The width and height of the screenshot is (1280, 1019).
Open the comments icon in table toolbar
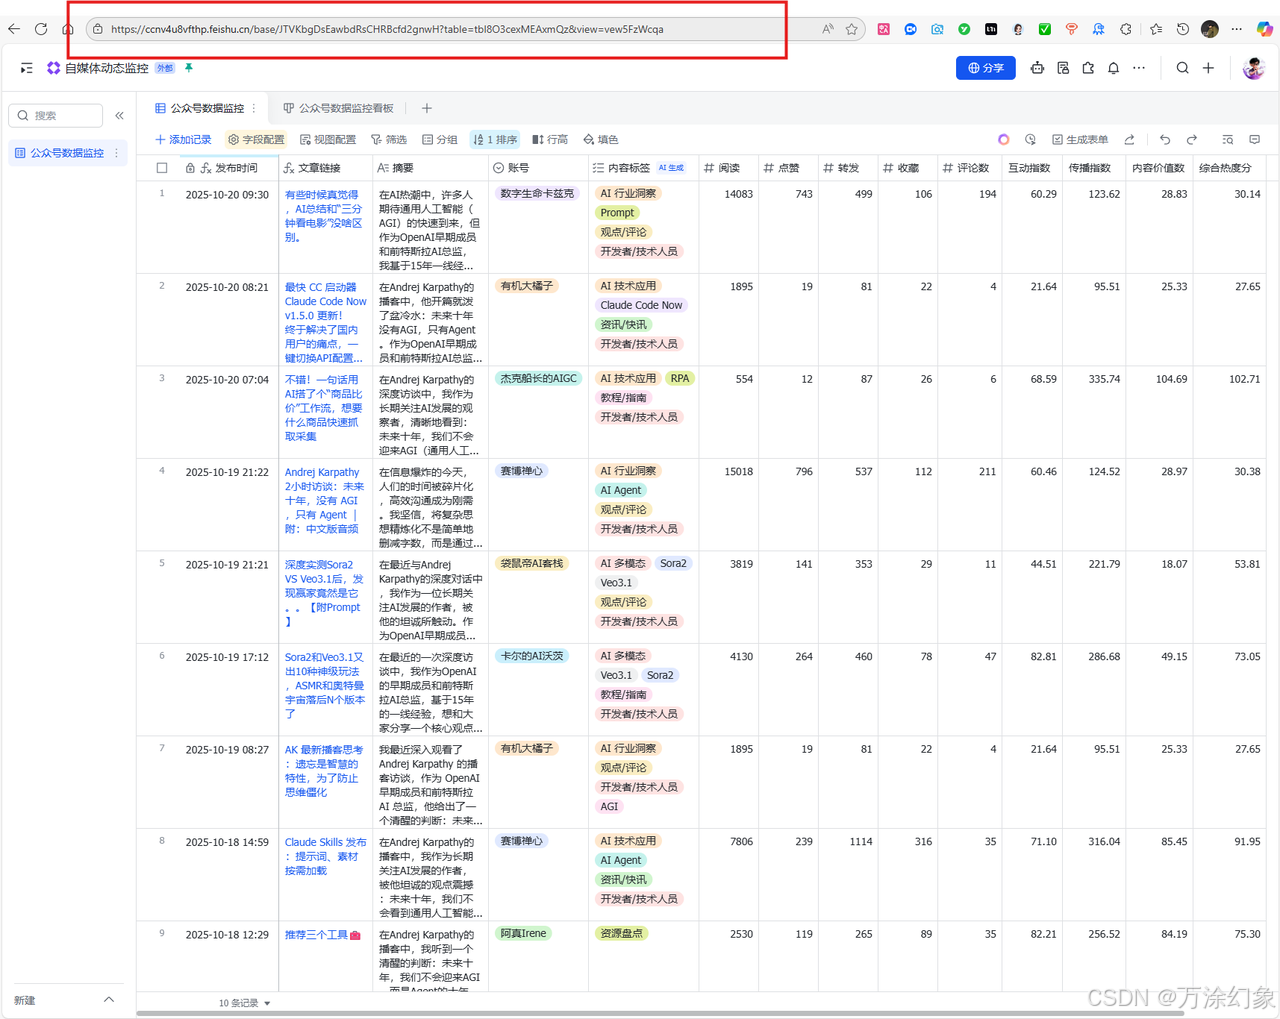pos(1255,140)
